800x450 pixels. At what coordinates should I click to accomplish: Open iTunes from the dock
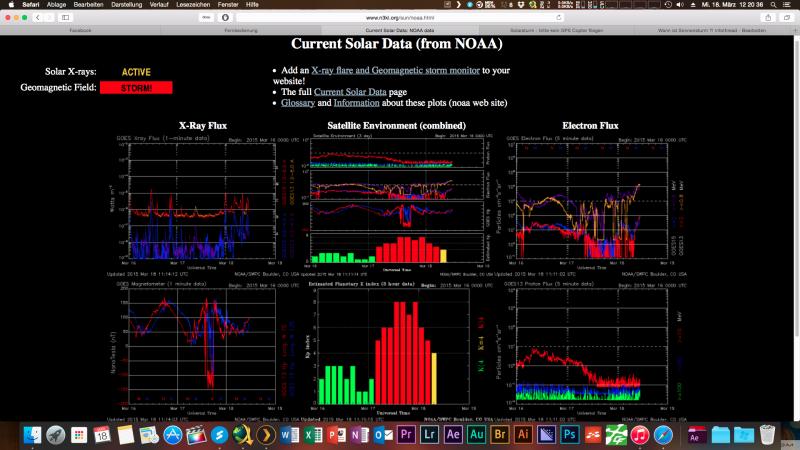[x=640, y=435]
